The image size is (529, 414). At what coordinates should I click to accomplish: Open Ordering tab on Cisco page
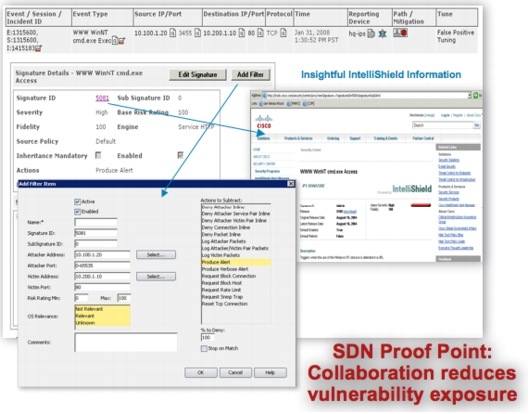(x=333, y=138)
